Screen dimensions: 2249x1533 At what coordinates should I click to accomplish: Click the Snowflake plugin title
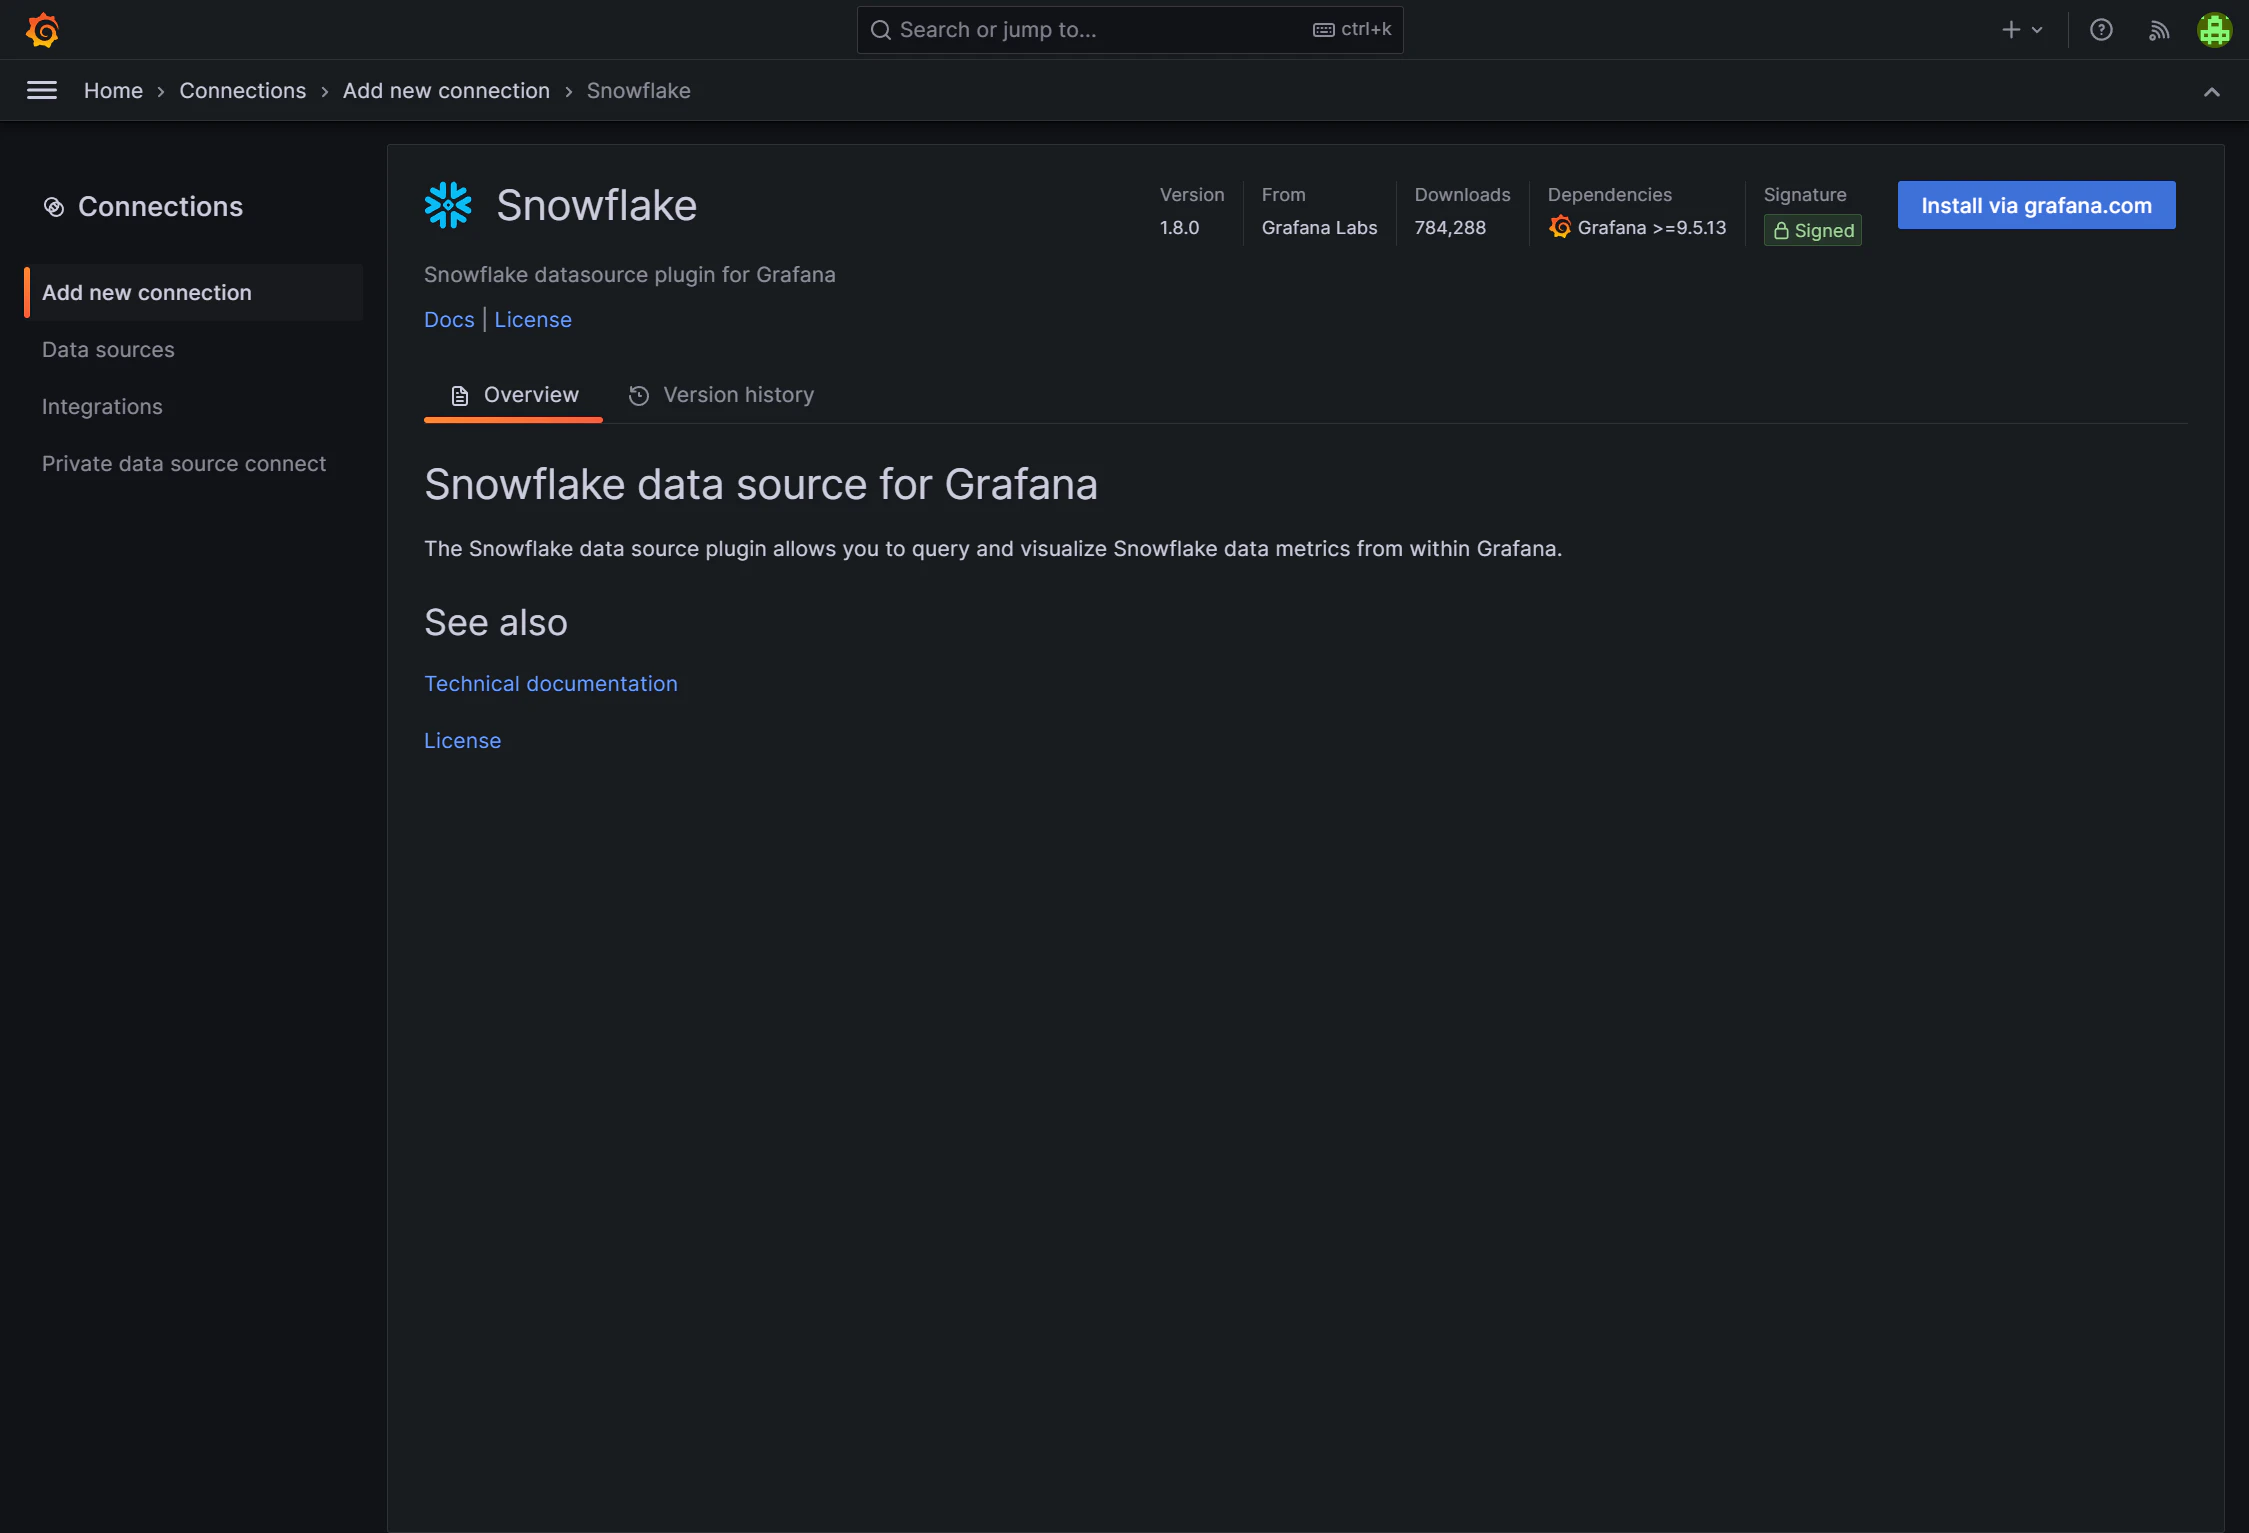(597, 205)
